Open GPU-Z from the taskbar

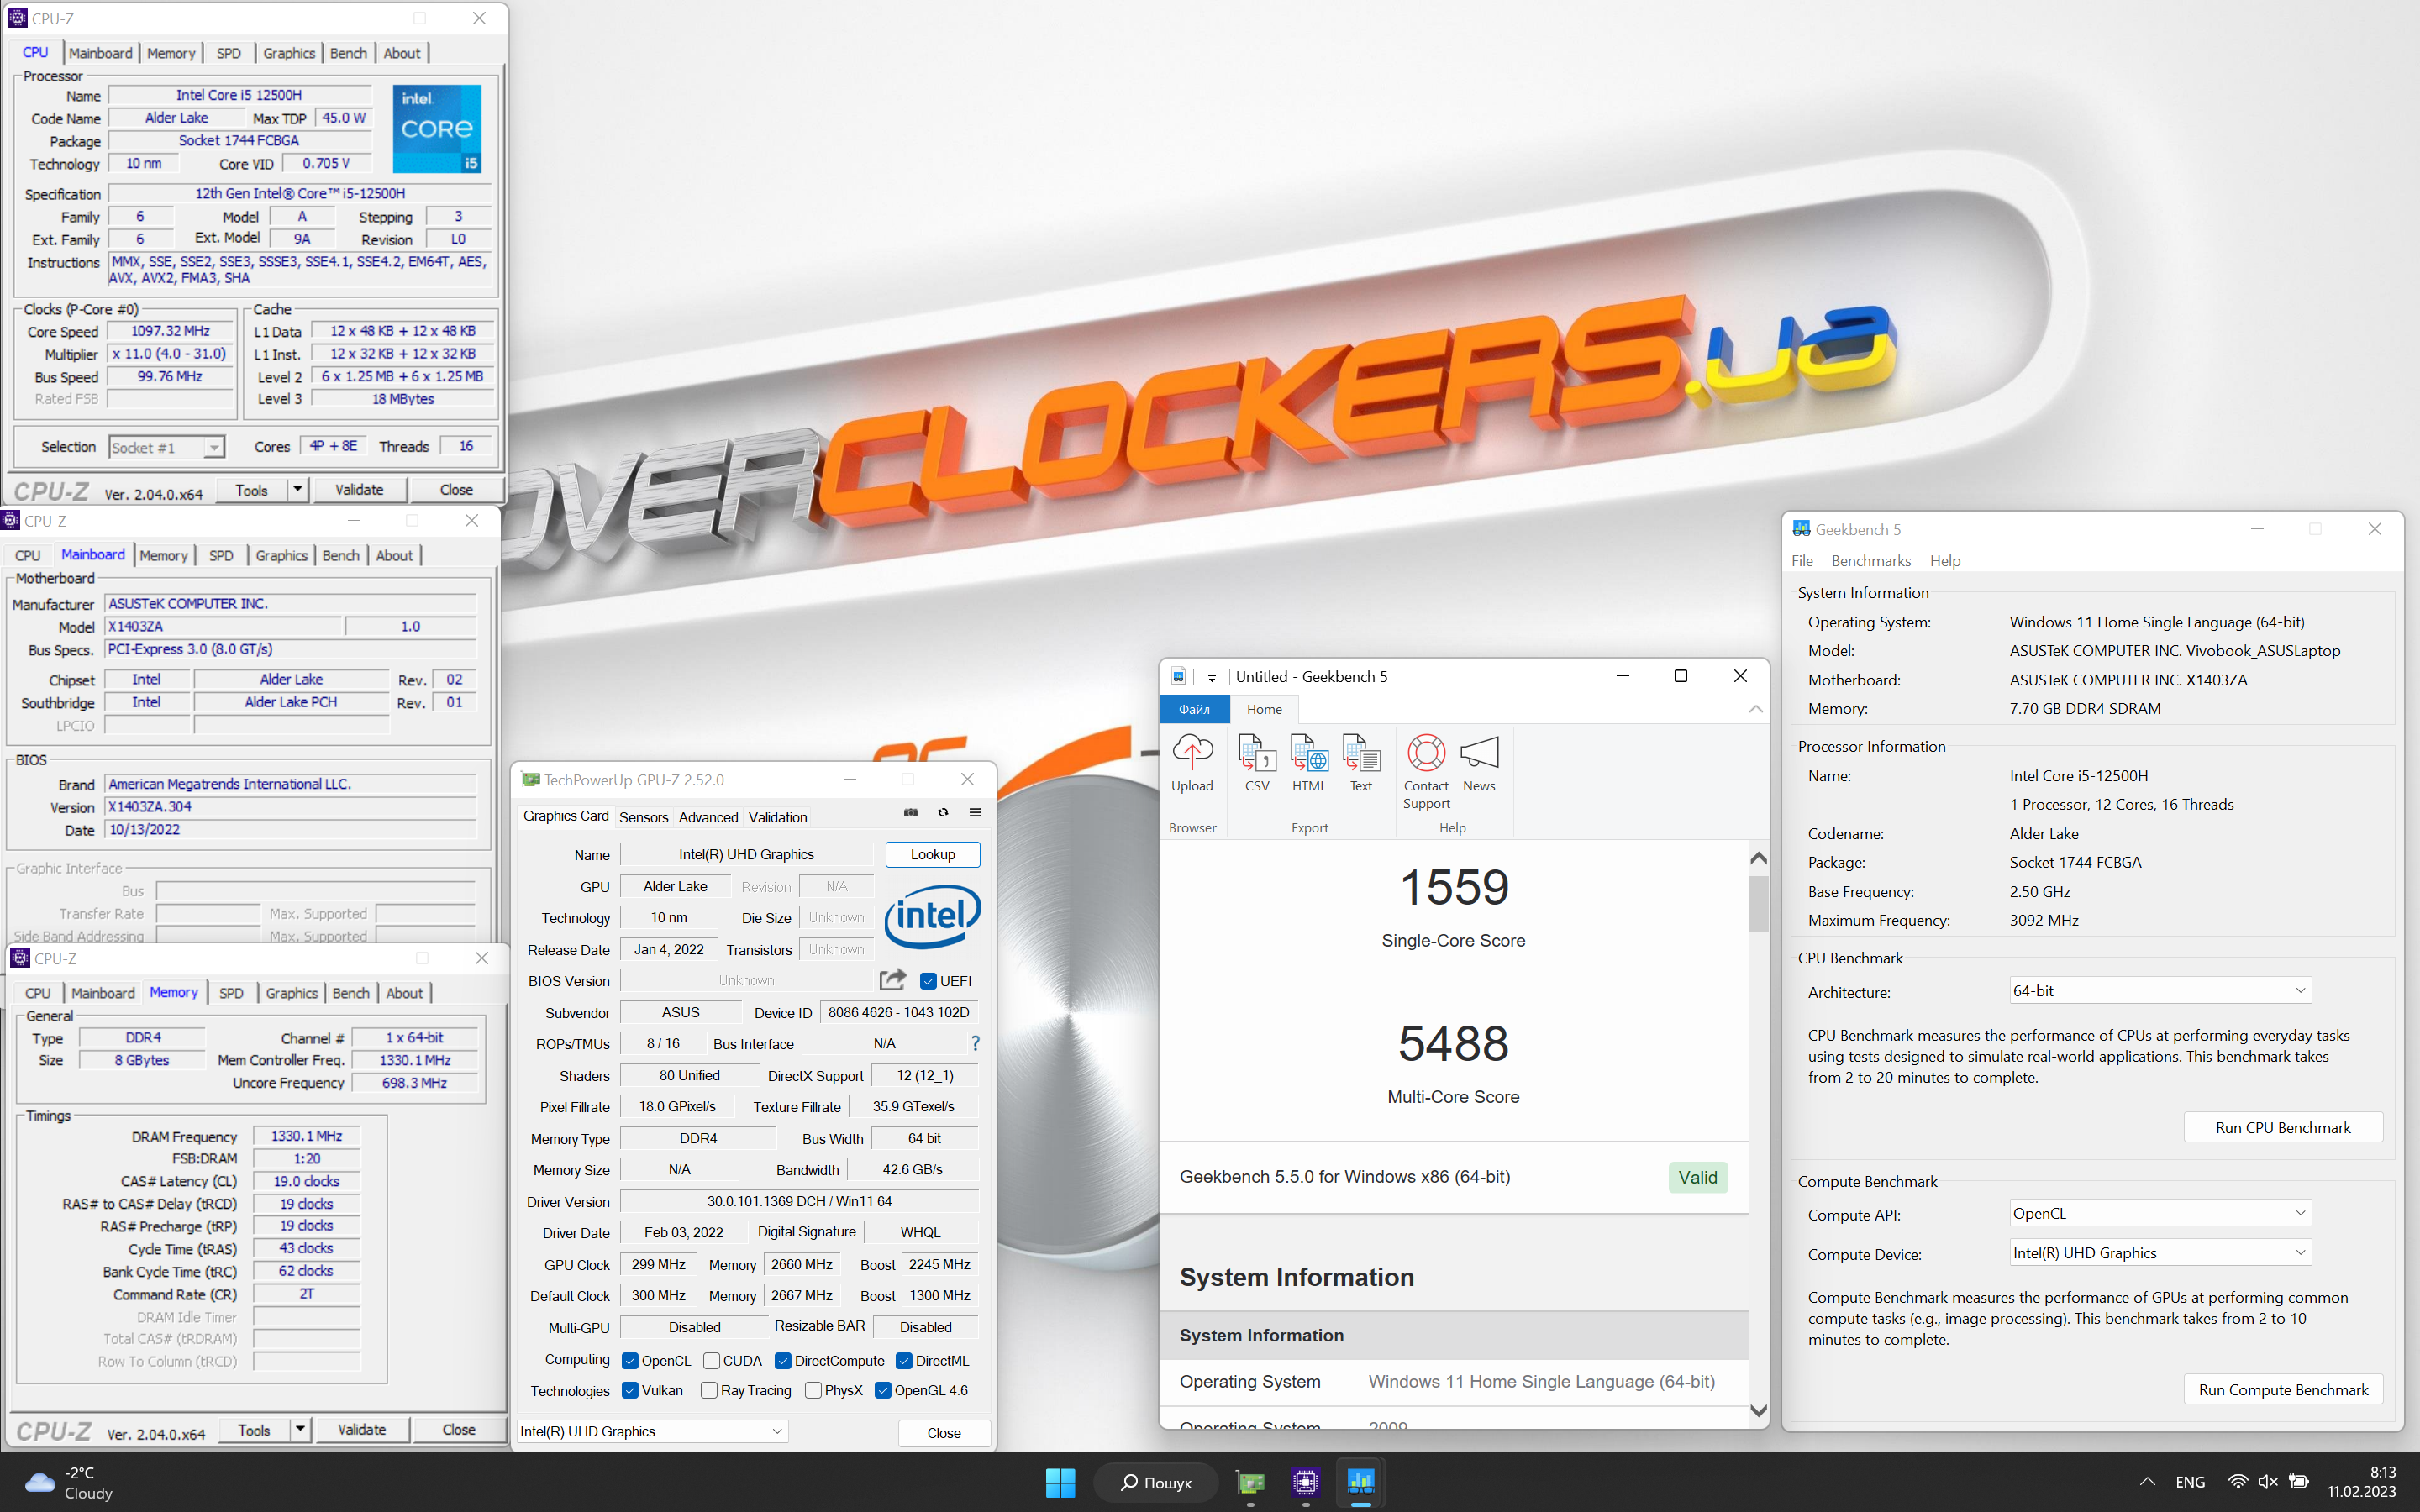(1250, 1482)
